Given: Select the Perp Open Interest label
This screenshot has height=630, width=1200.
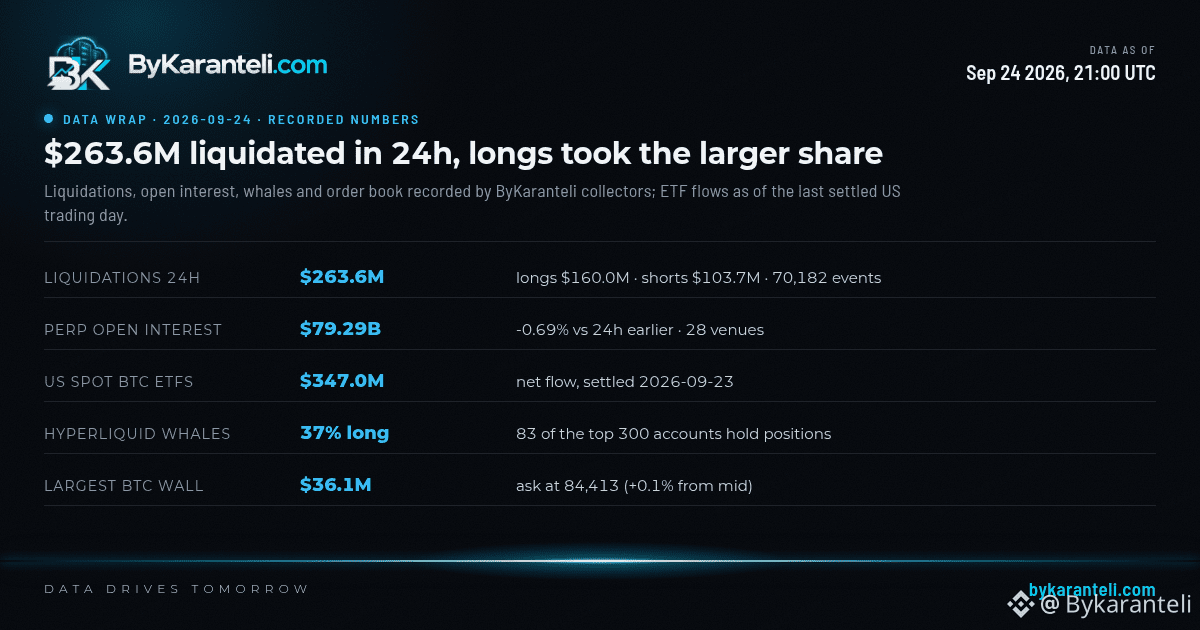Looking at the screenshot, I should point(133,330).
